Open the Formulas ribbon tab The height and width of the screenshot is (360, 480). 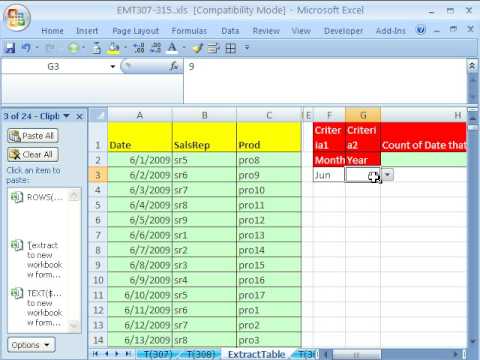(x=189, y=31)
